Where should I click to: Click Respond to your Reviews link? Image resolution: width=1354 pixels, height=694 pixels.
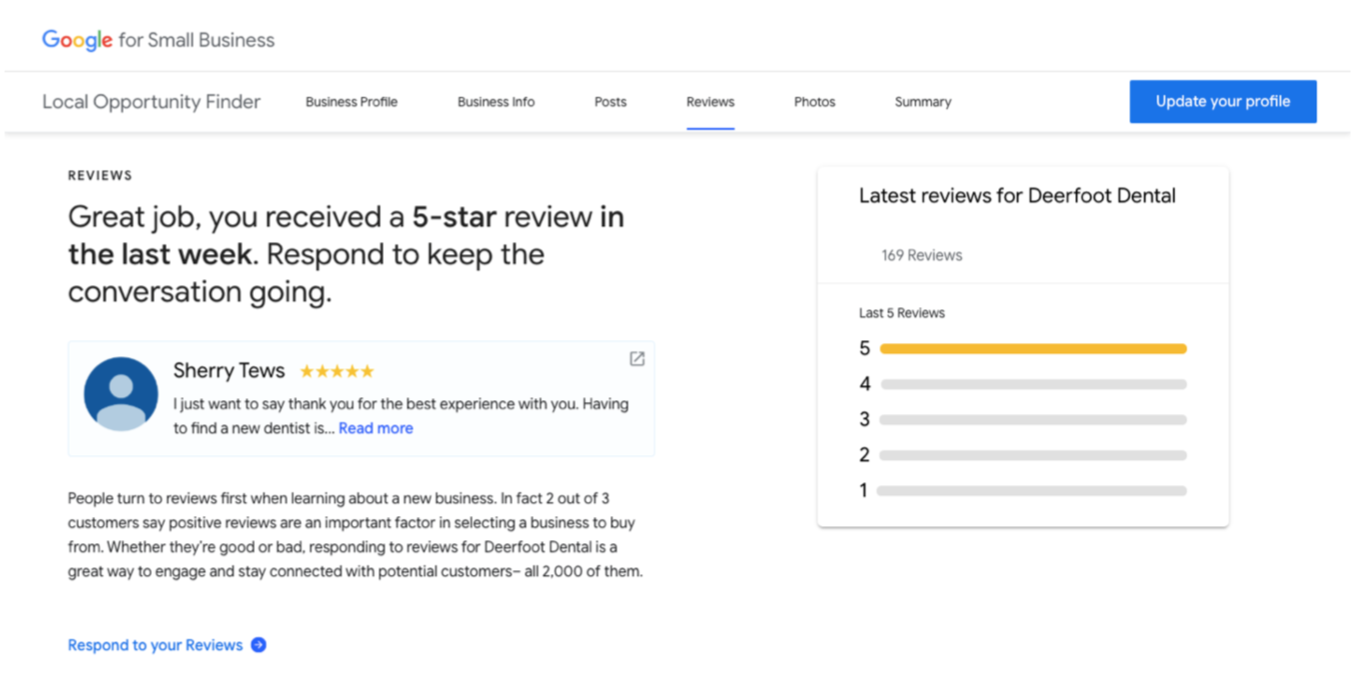click(155, 645)
